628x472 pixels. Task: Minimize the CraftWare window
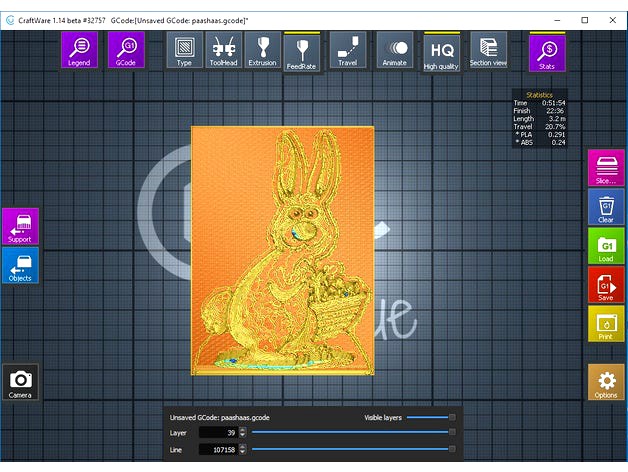click(x=557, y=20)
